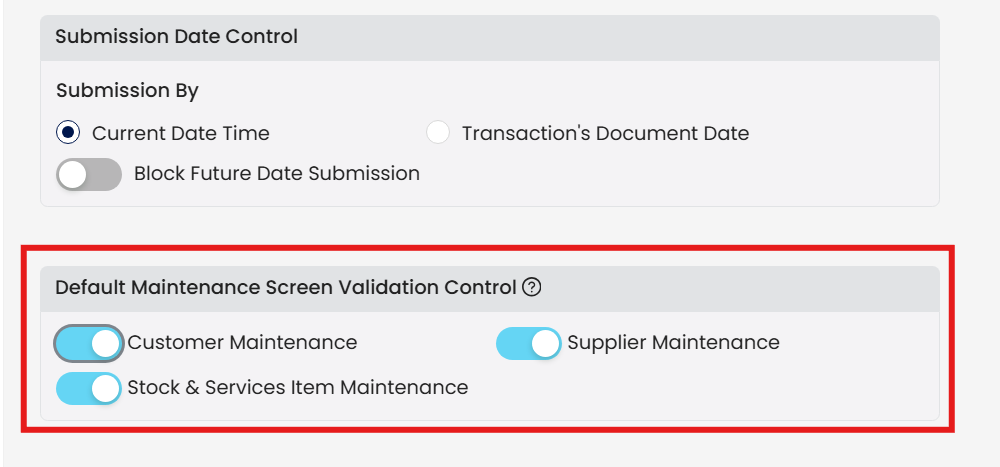The width and height of the screenshot is (1000, 467).
Task: Click Default Maintenance Screen Validation Control heading
Action: click(285, 288)
